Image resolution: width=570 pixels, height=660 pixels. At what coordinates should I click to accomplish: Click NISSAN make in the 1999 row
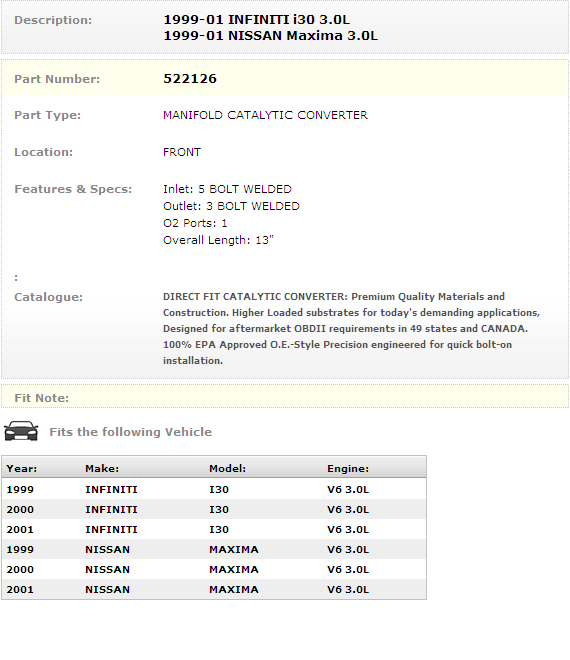click(107, 550)
